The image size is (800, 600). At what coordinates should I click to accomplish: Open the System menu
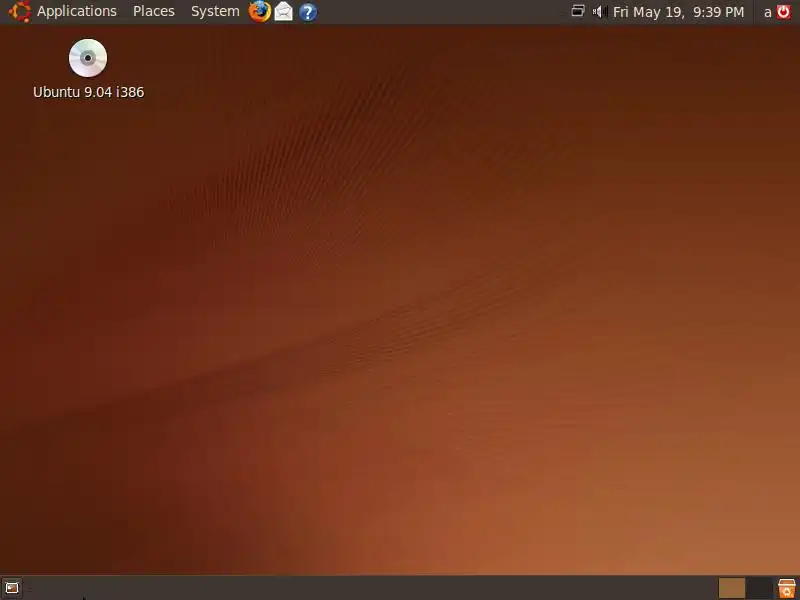pos(215,11)
